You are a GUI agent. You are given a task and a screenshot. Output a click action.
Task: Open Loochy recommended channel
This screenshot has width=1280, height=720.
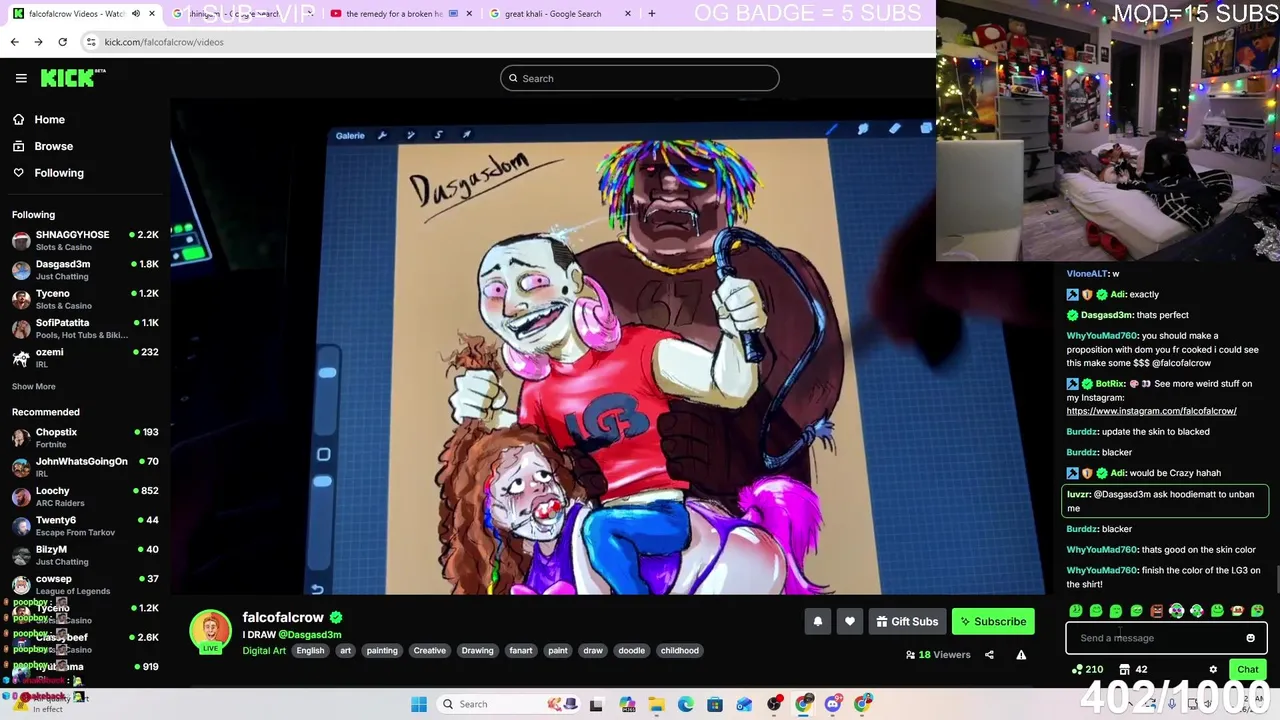coord(85,496)
